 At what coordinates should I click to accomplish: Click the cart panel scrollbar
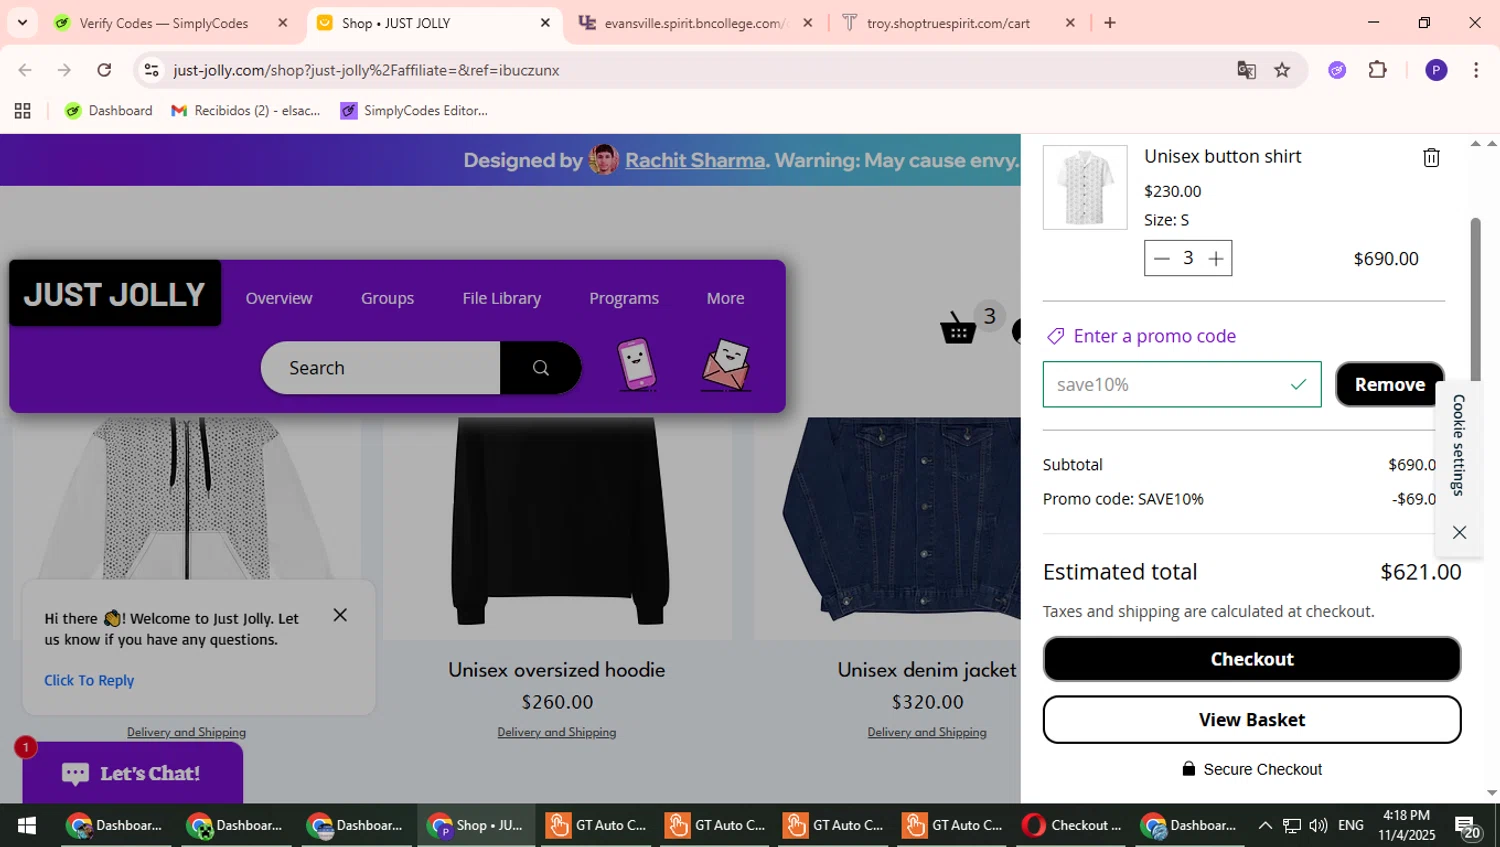click(x=1475, y=300)
